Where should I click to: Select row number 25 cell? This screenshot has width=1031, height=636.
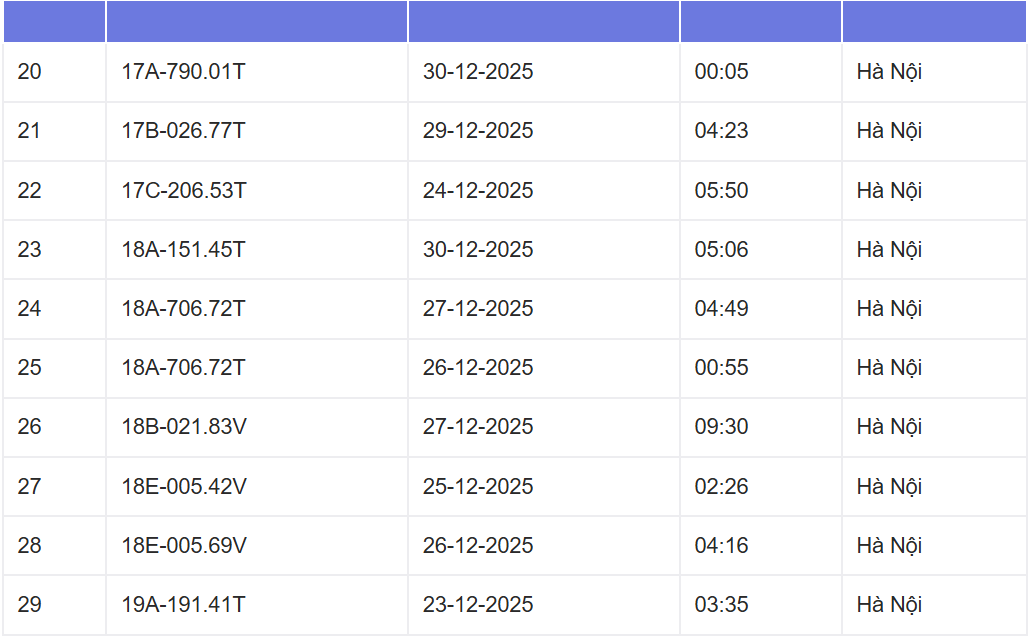30,367
